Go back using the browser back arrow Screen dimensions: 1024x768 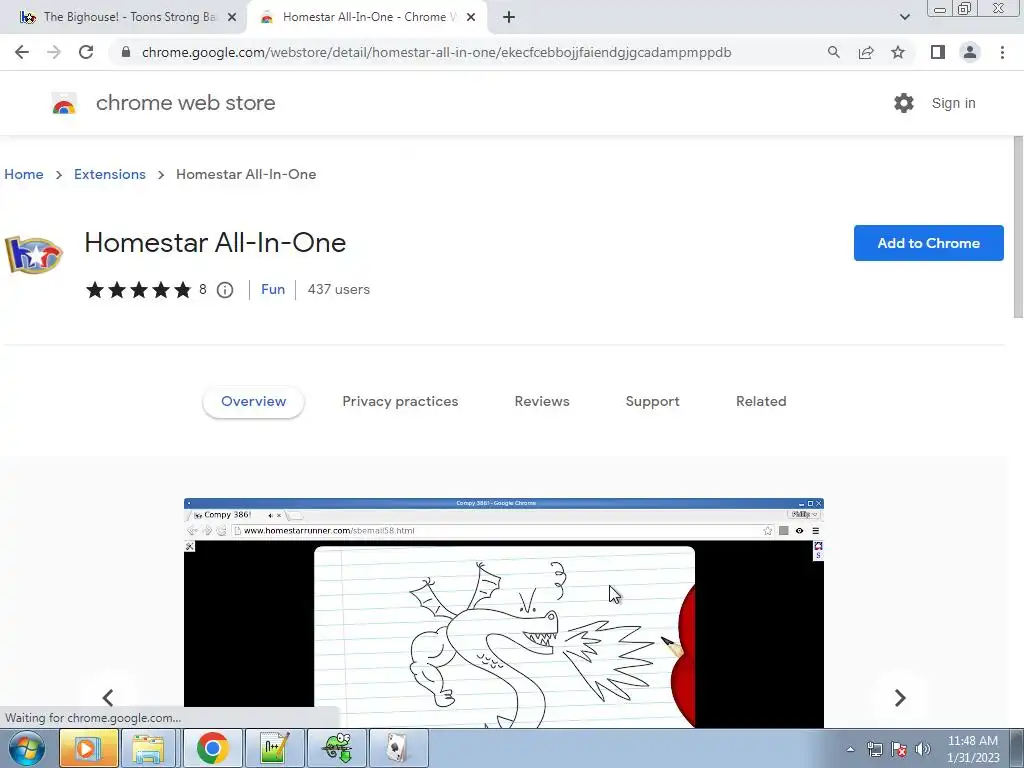point(22,52)
